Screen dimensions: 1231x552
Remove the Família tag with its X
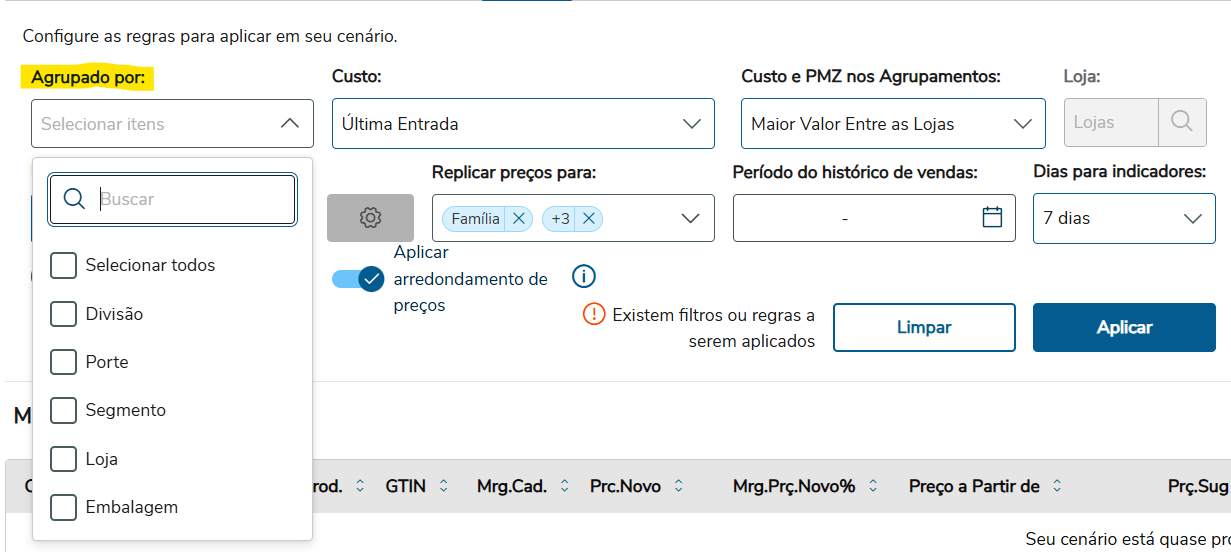(518, 218)
